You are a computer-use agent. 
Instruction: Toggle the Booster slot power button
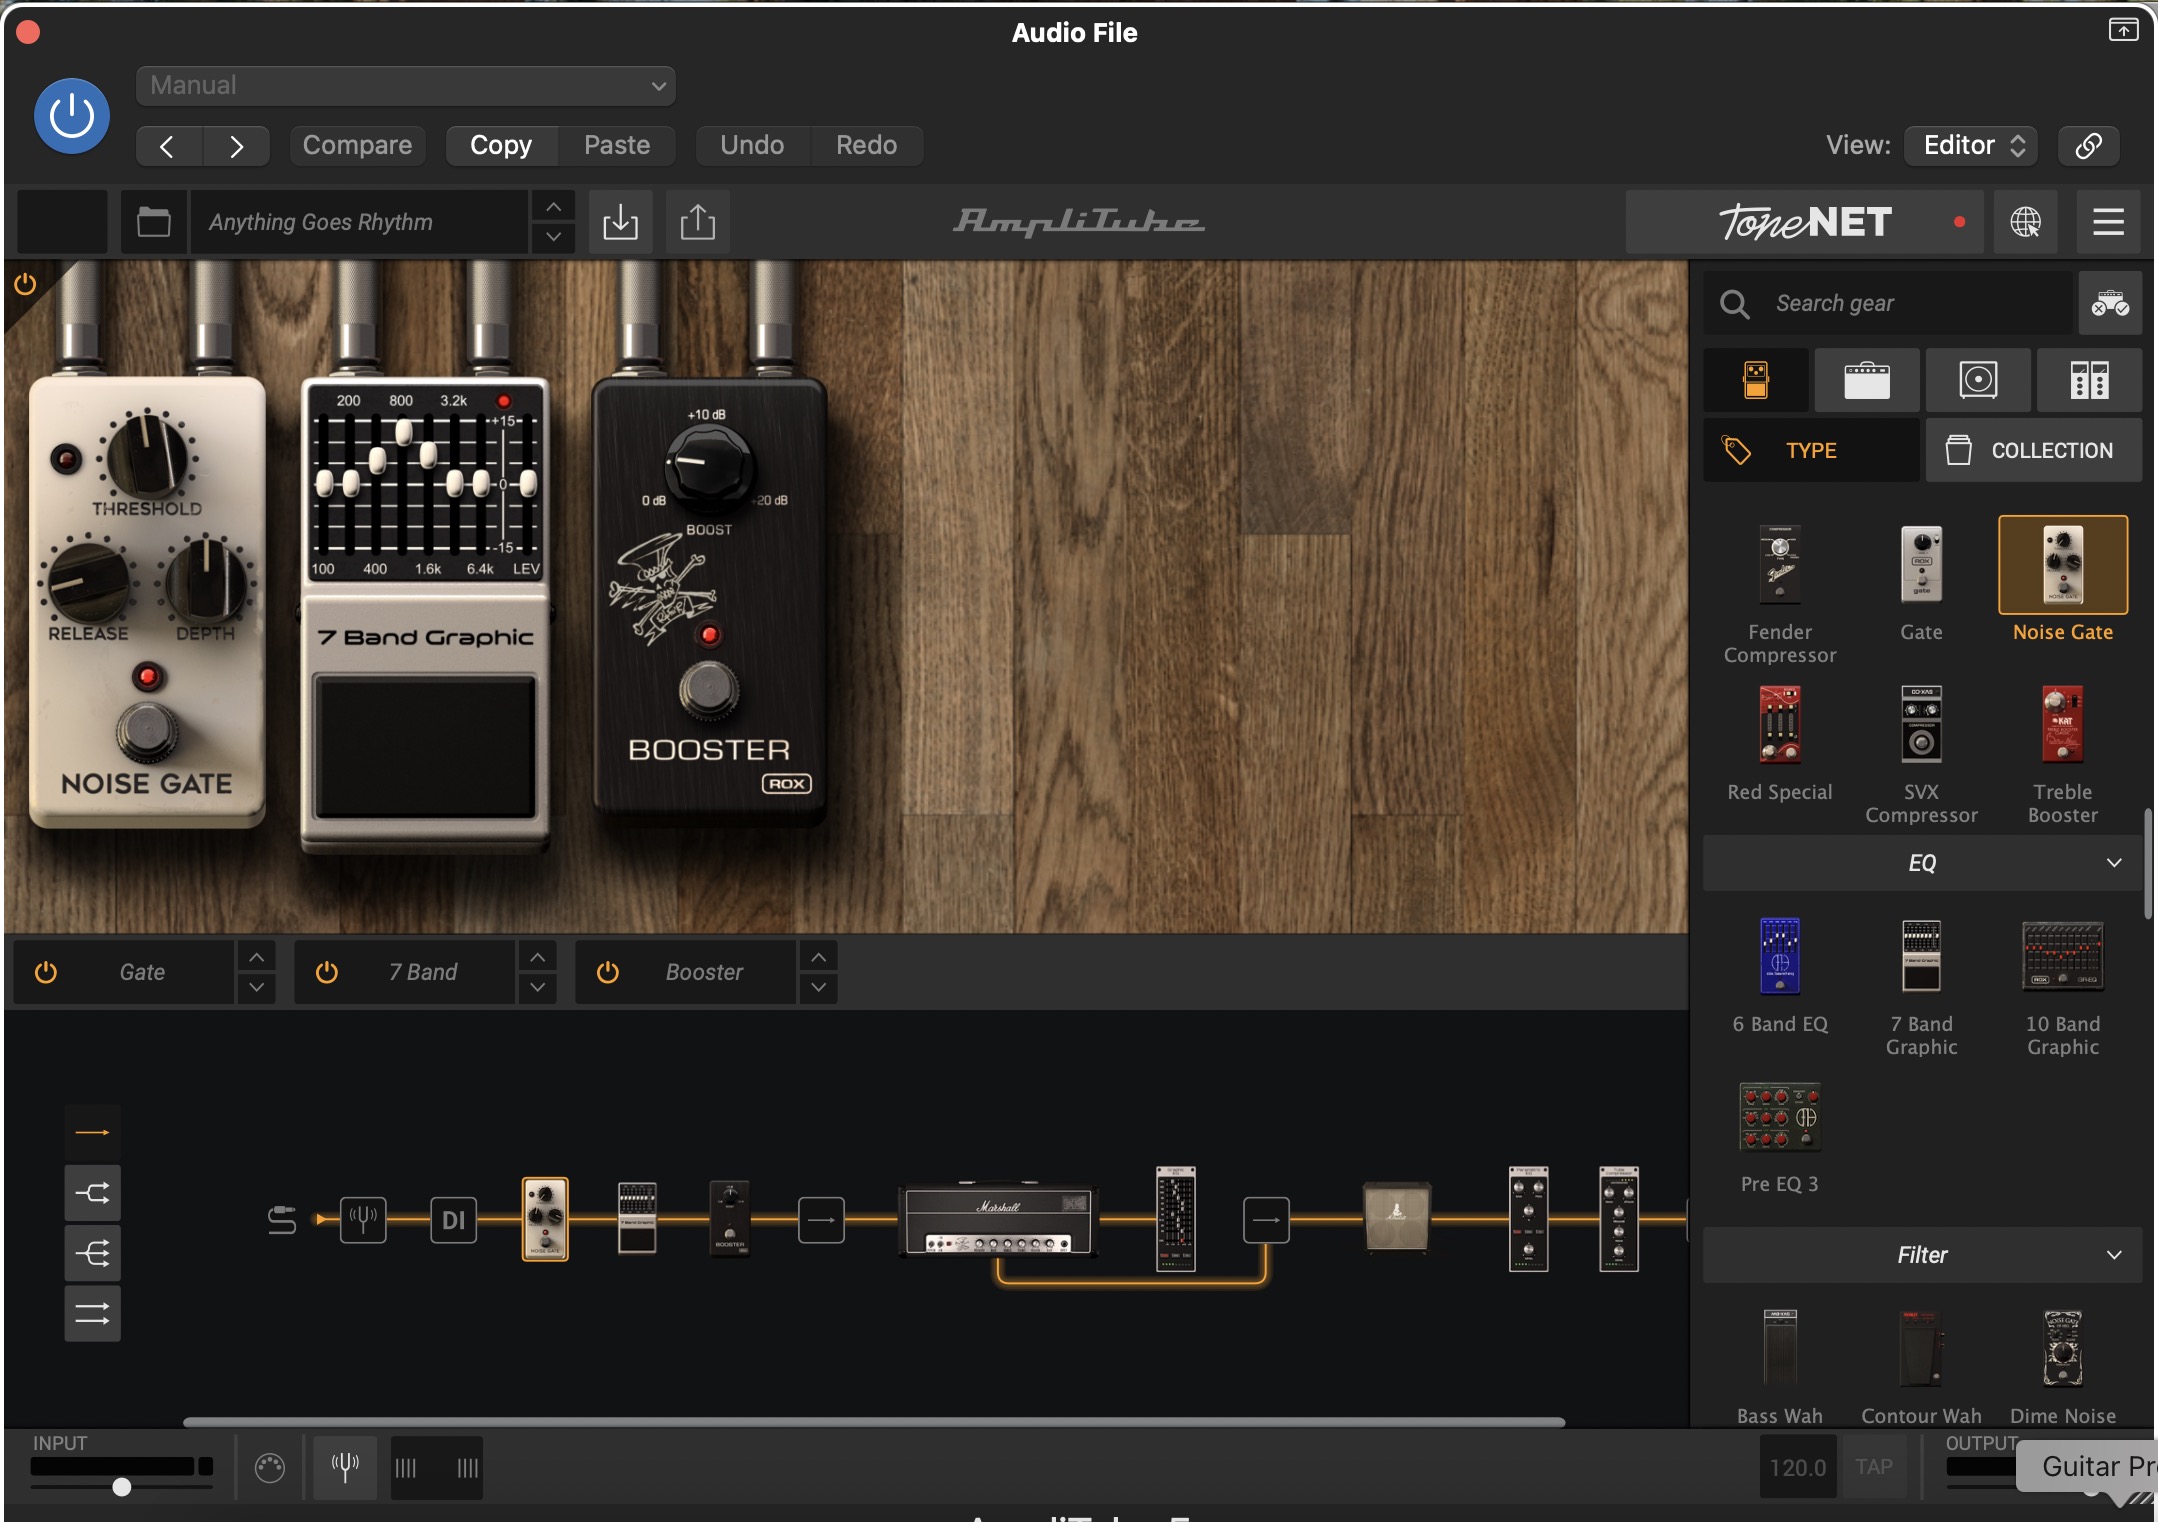pos(608,972)
